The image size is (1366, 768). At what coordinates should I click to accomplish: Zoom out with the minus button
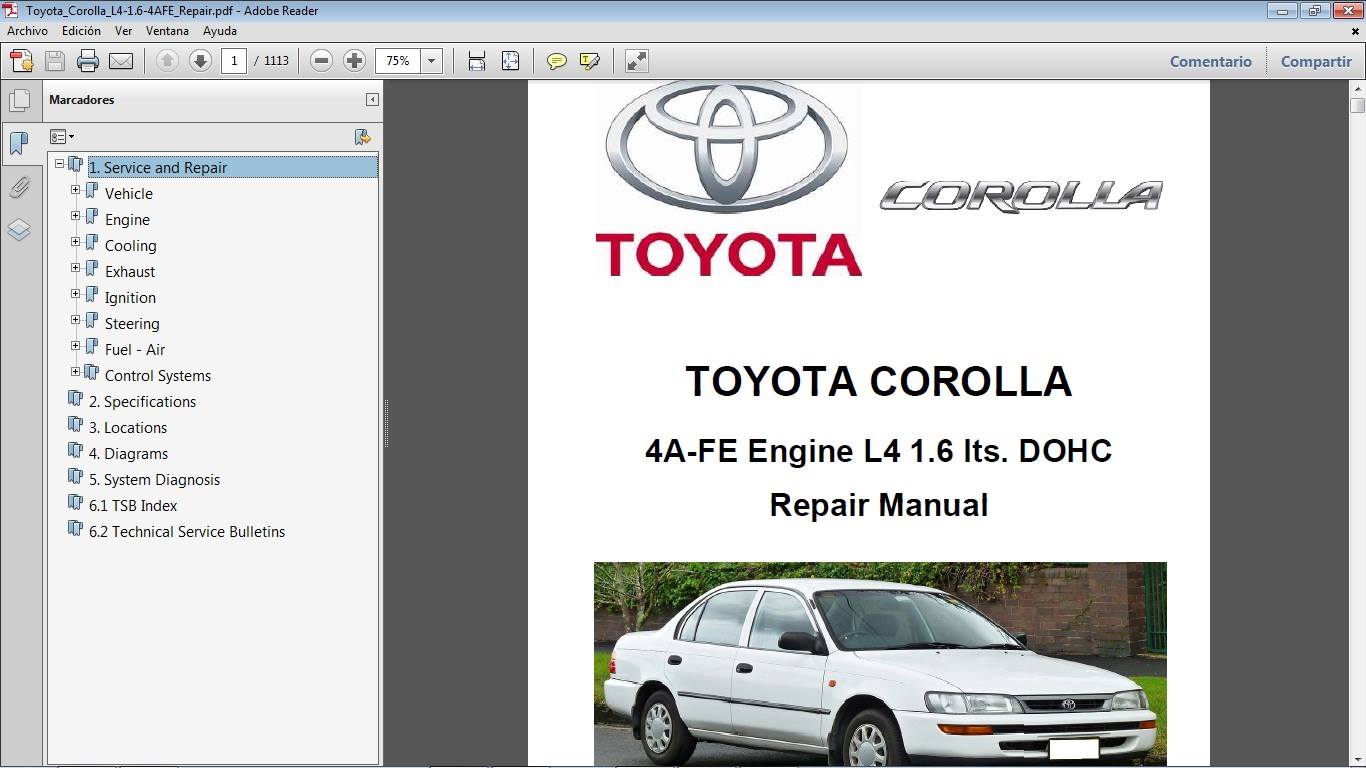click(x=321, y=61)
